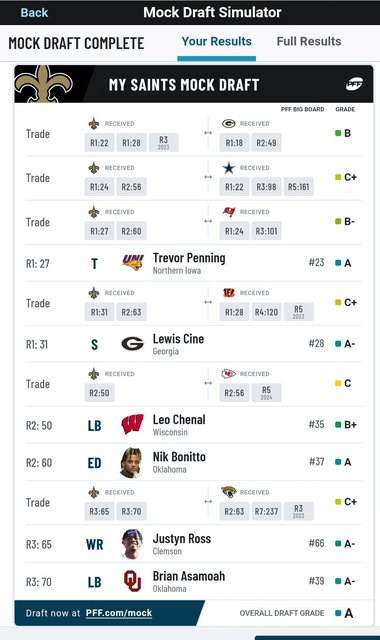The height and width of the screenshot is (640, 380).
Task: Click Northern Iowa logo beside Trevor Penning
Action: point(133,262)
